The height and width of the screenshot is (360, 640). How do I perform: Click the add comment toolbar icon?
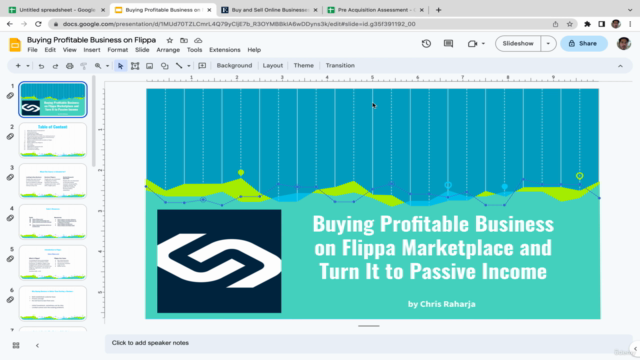pyautogui.click(x=202, y=66)
